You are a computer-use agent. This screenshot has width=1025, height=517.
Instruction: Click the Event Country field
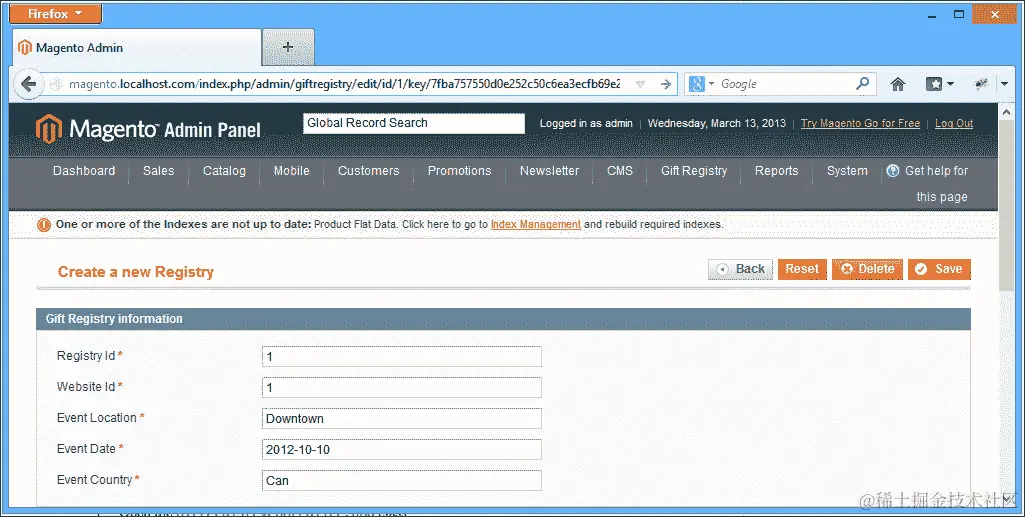click(x=401, y=480)
